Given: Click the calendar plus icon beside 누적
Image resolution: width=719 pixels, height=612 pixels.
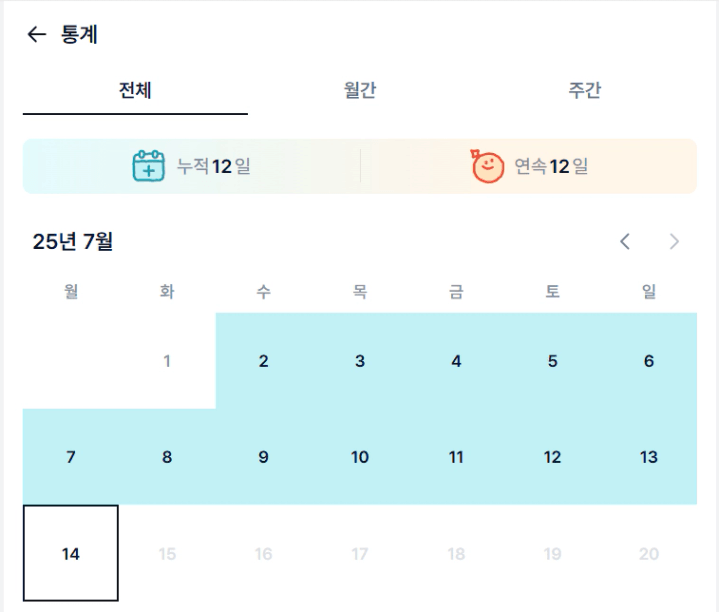Looking at the screenshot, I should [x=149, y=166].
